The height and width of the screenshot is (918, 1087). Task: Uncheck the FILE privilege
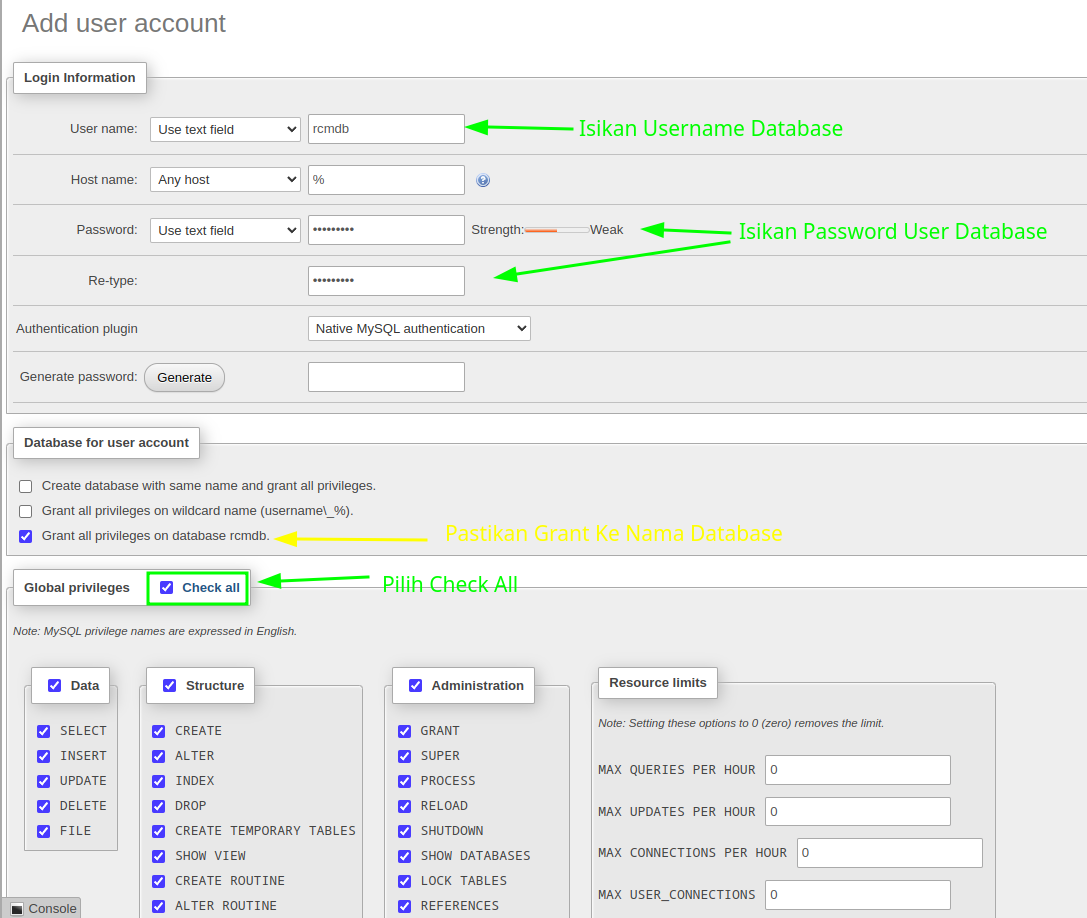click(x=44, y=831)
